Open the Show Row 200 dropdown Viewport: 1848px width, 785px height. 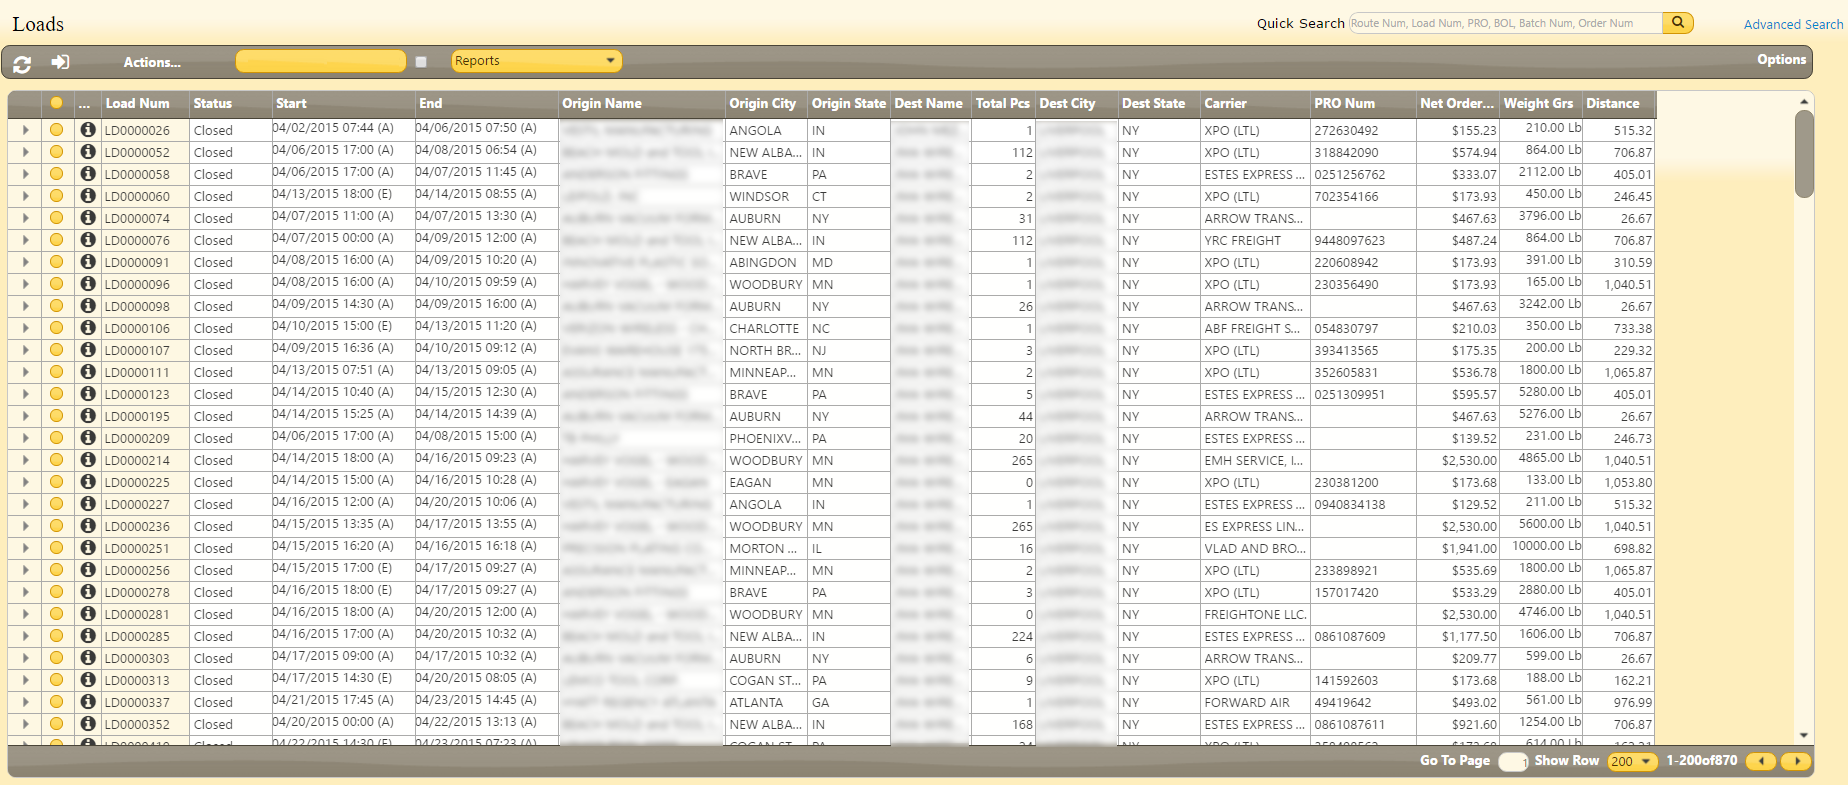[1631, 761]
